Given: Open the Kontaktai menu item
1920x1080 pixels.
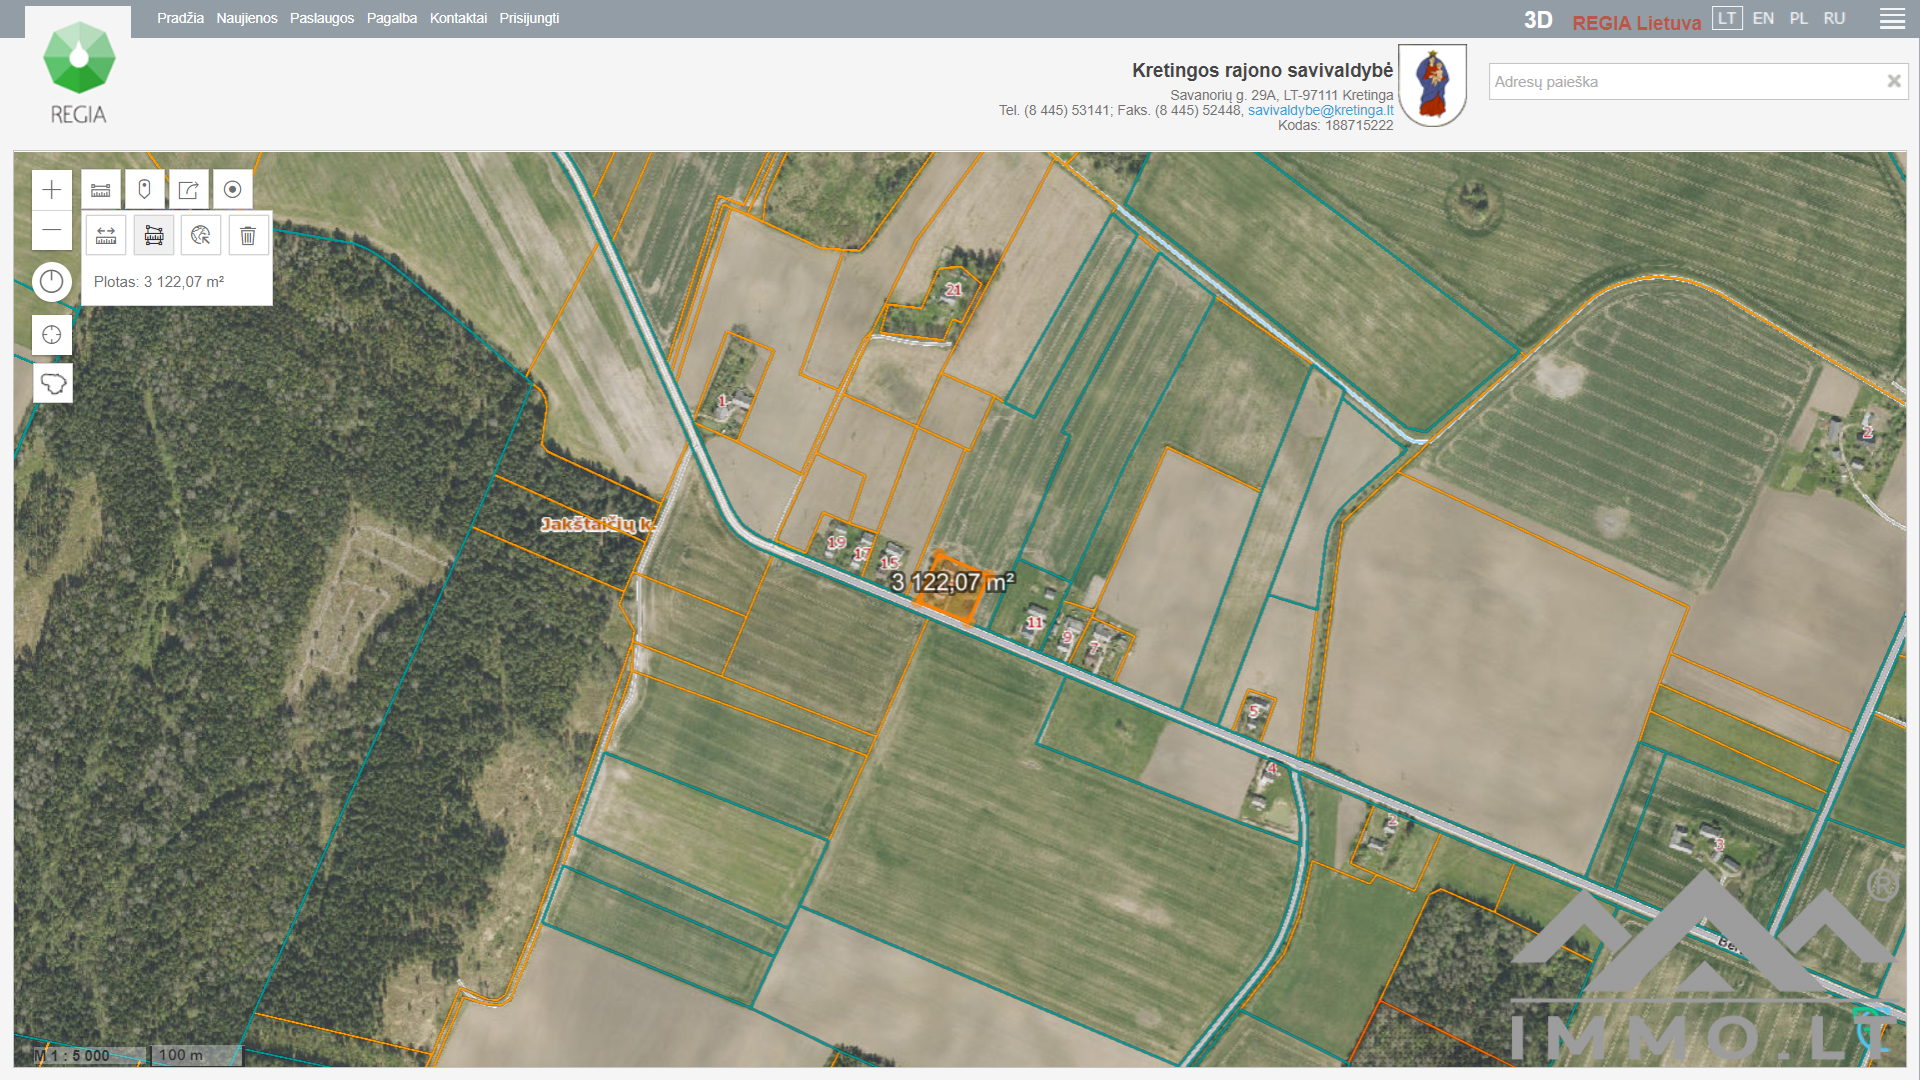Looking at the screenshot, I should tap(458, 18).
